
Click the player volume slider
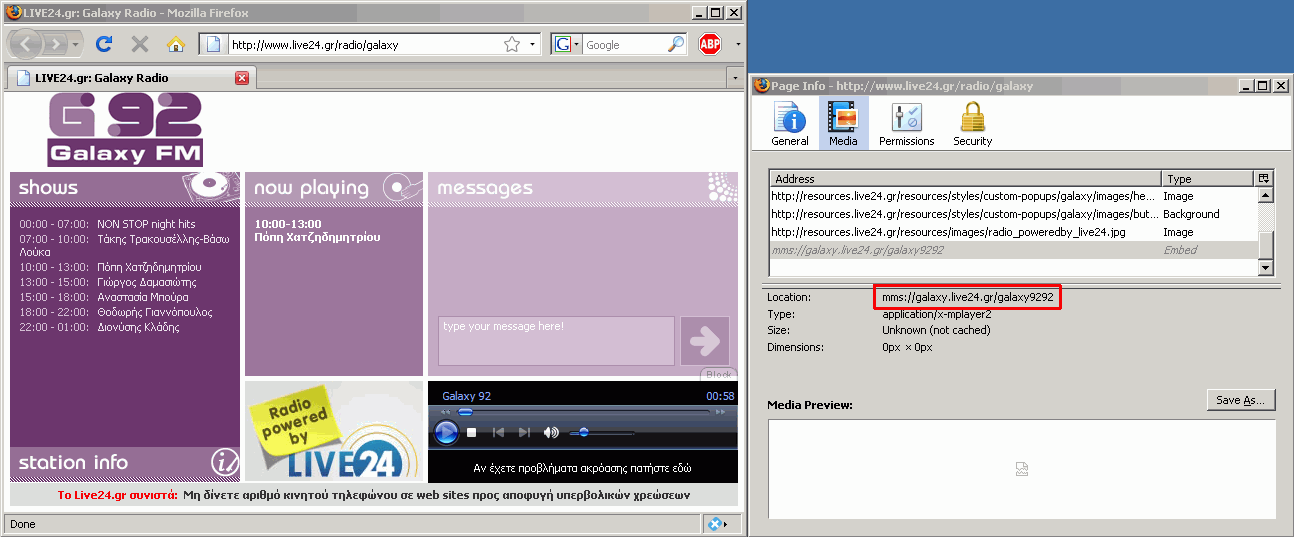coord(602,433)
